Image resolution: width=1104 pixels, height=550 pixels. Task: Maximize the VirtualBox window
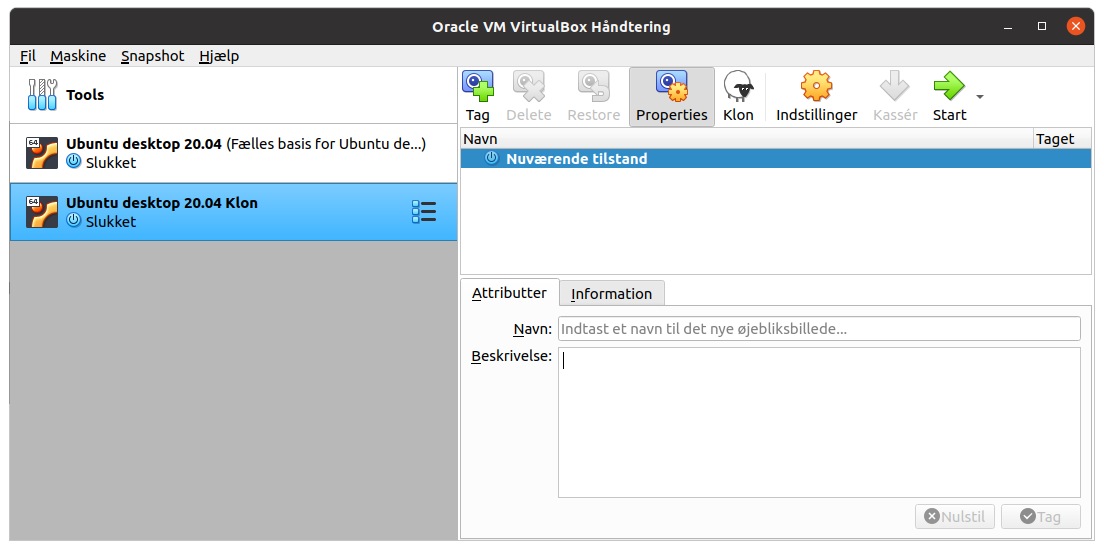pyautogui.click(x=1042, y=27)
